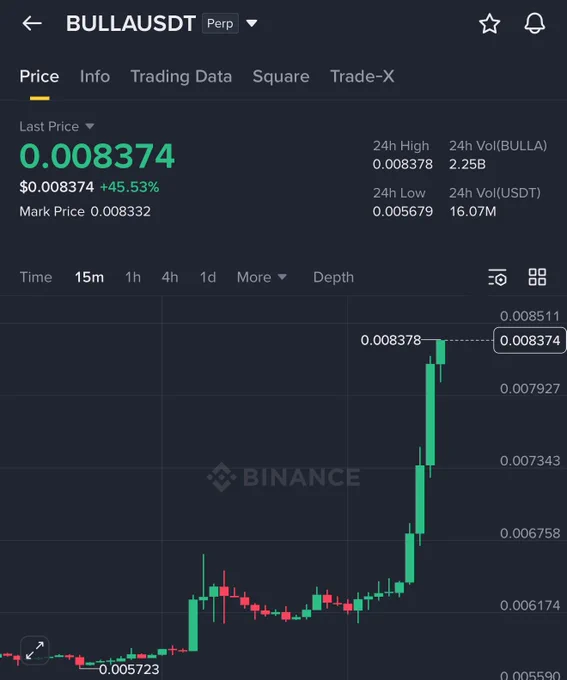Open the Square tab
Screen dimensions: 567x680
click(281, 77)
